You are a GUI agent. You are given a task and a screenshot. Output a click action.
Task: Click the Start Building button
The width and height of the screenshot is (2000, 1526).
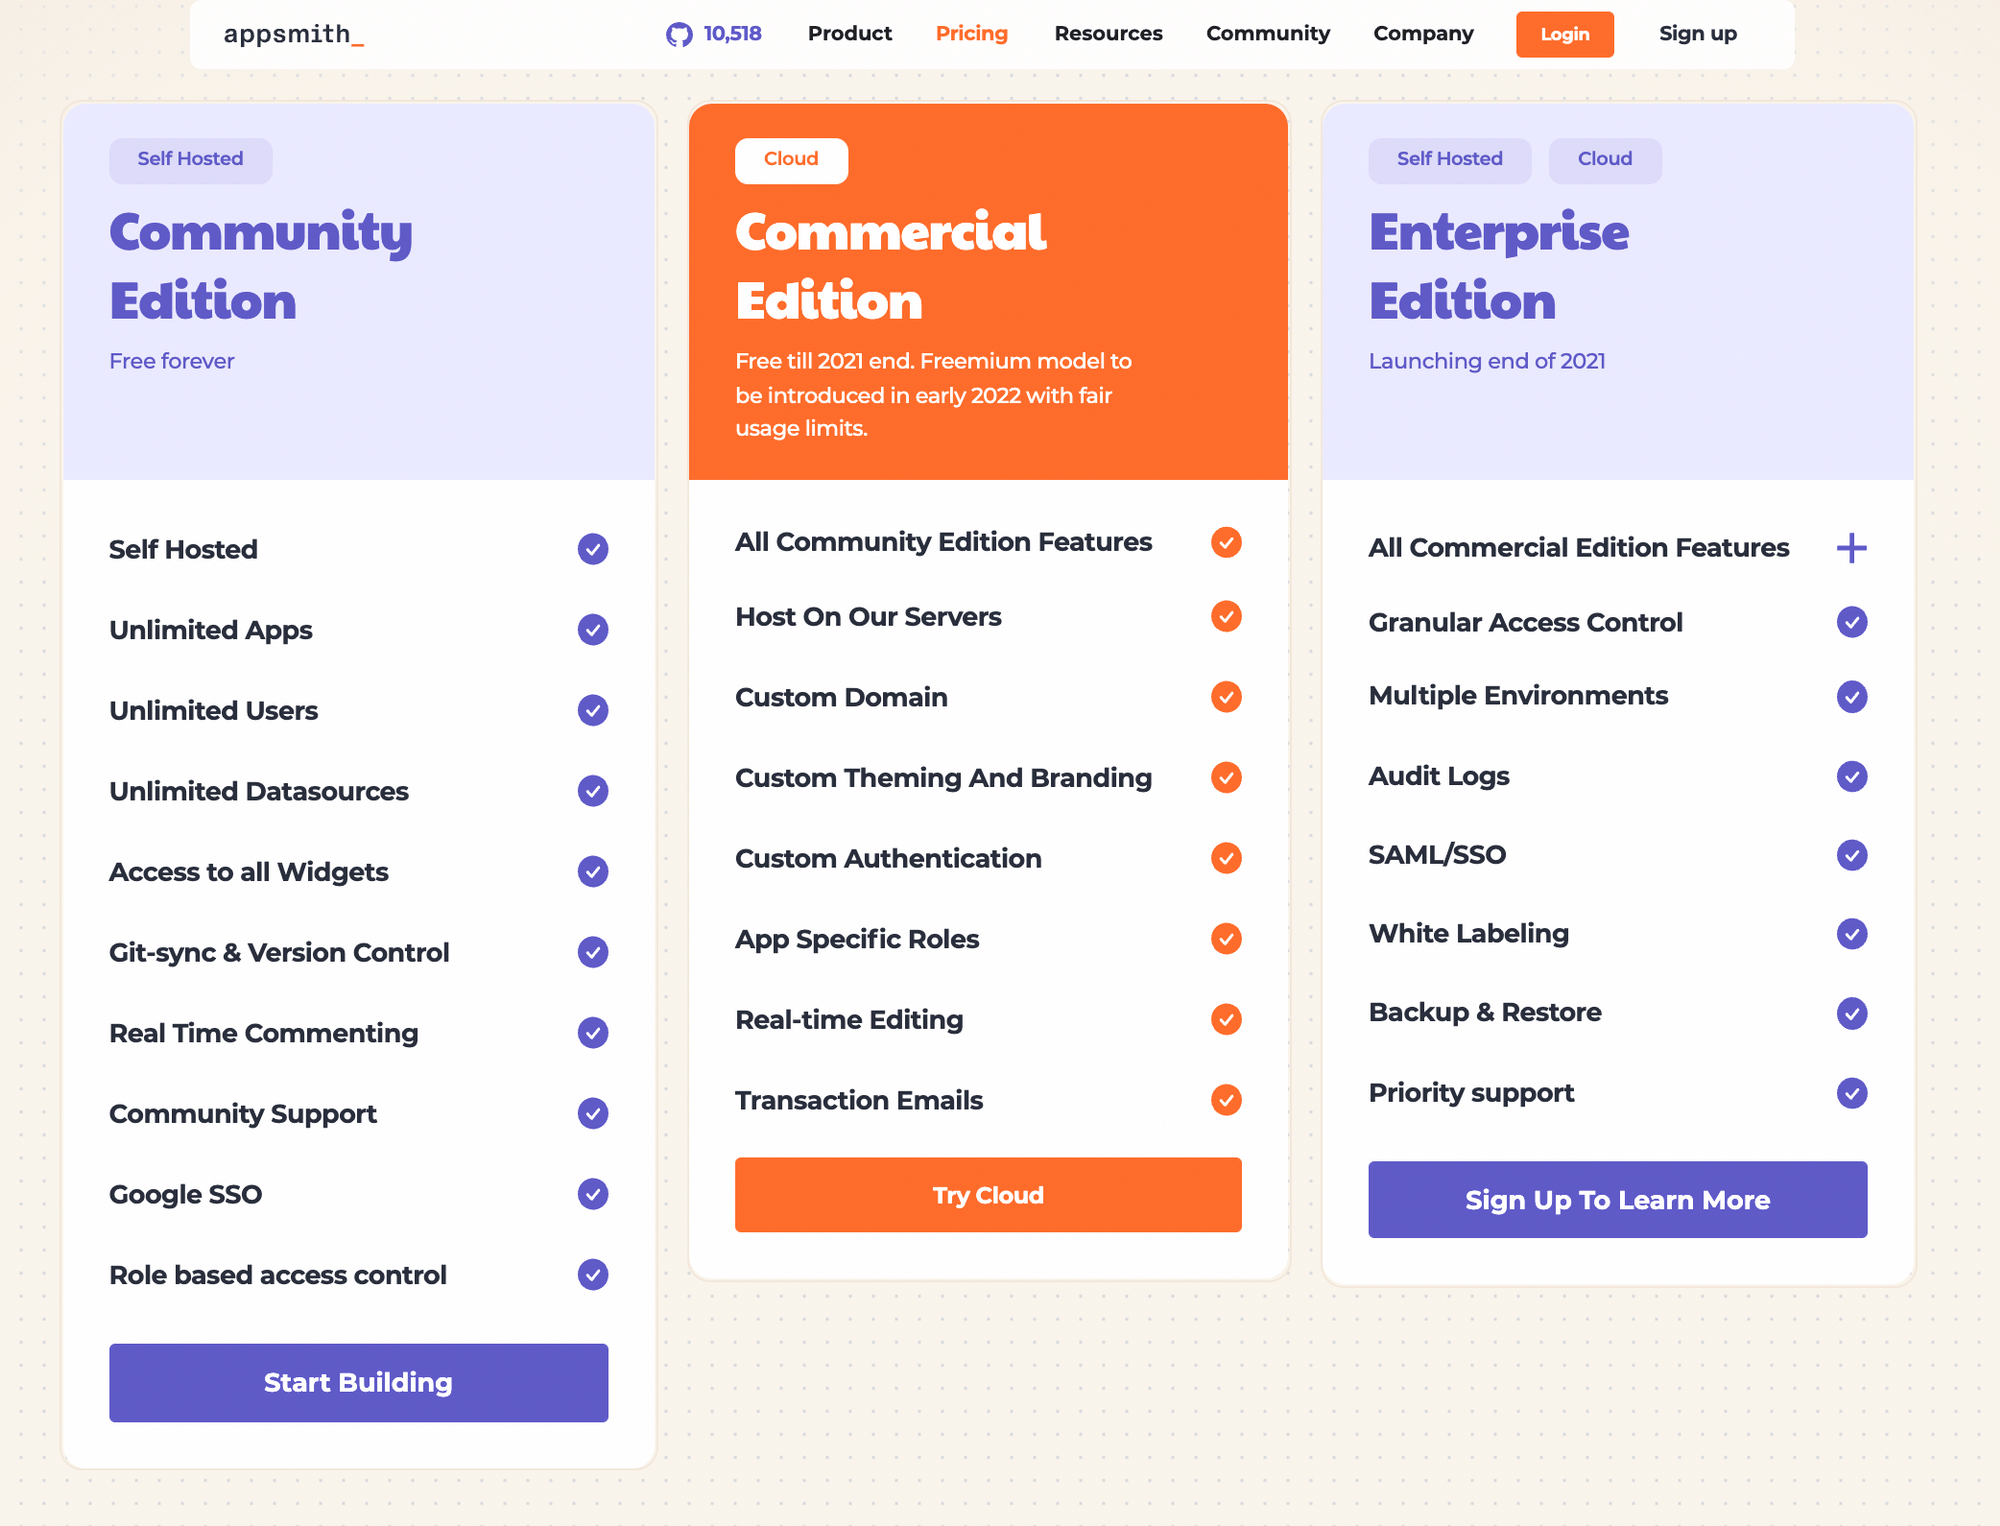click(358, 1382)
